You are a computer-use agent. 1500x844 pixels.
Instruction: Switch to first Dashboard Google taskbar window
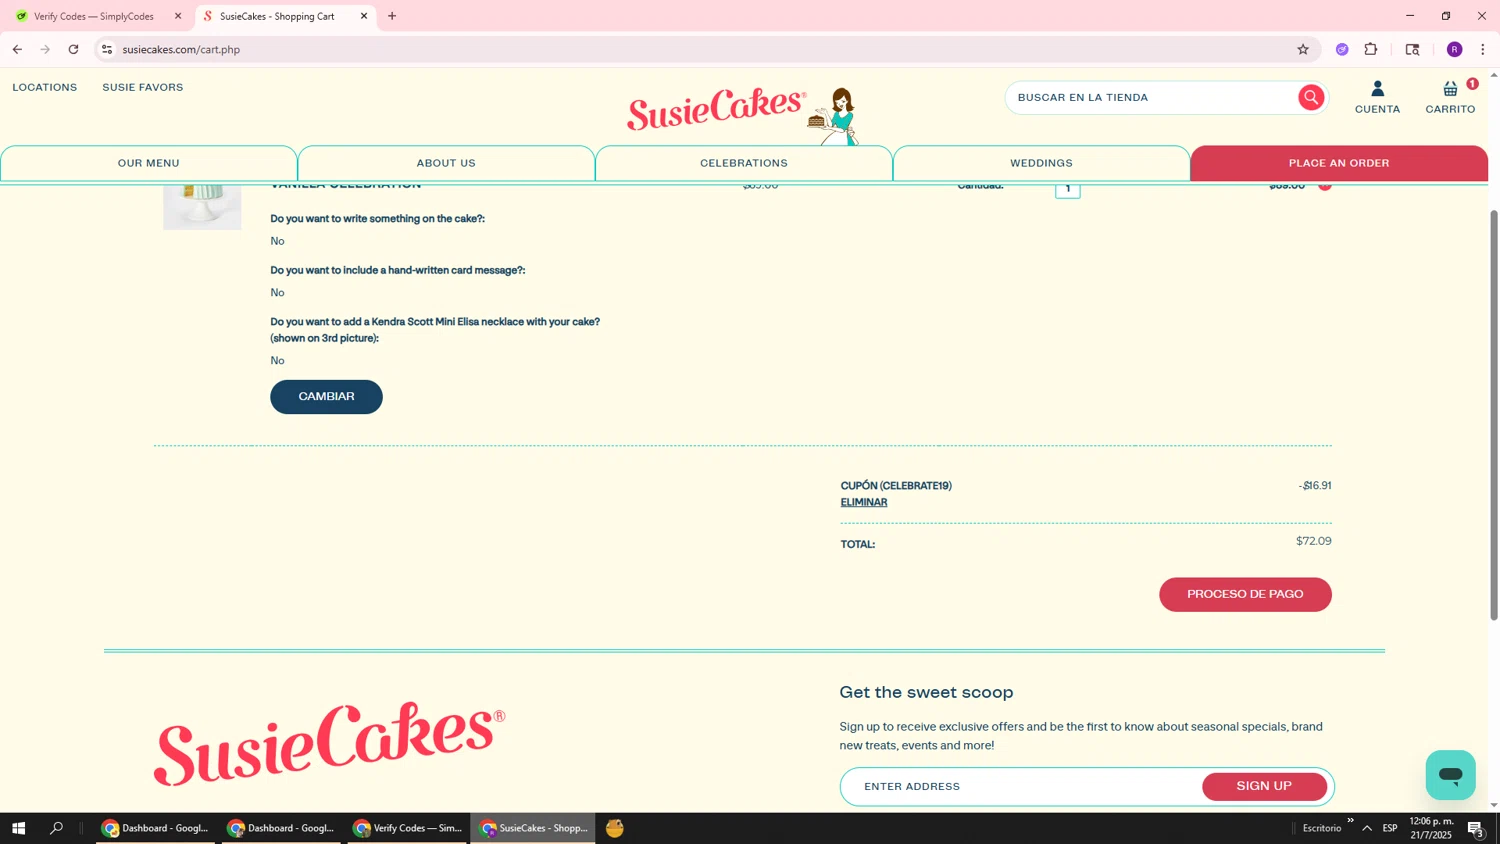pos(155,828)
